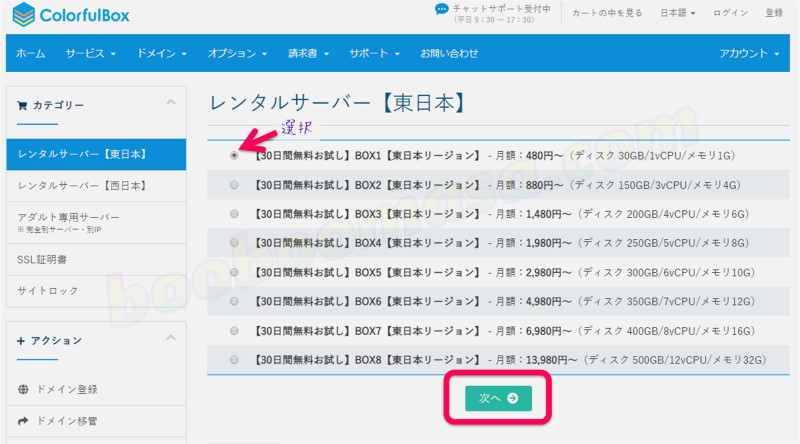Select the BOX2 plan radio button

click(x=234, y=185)
